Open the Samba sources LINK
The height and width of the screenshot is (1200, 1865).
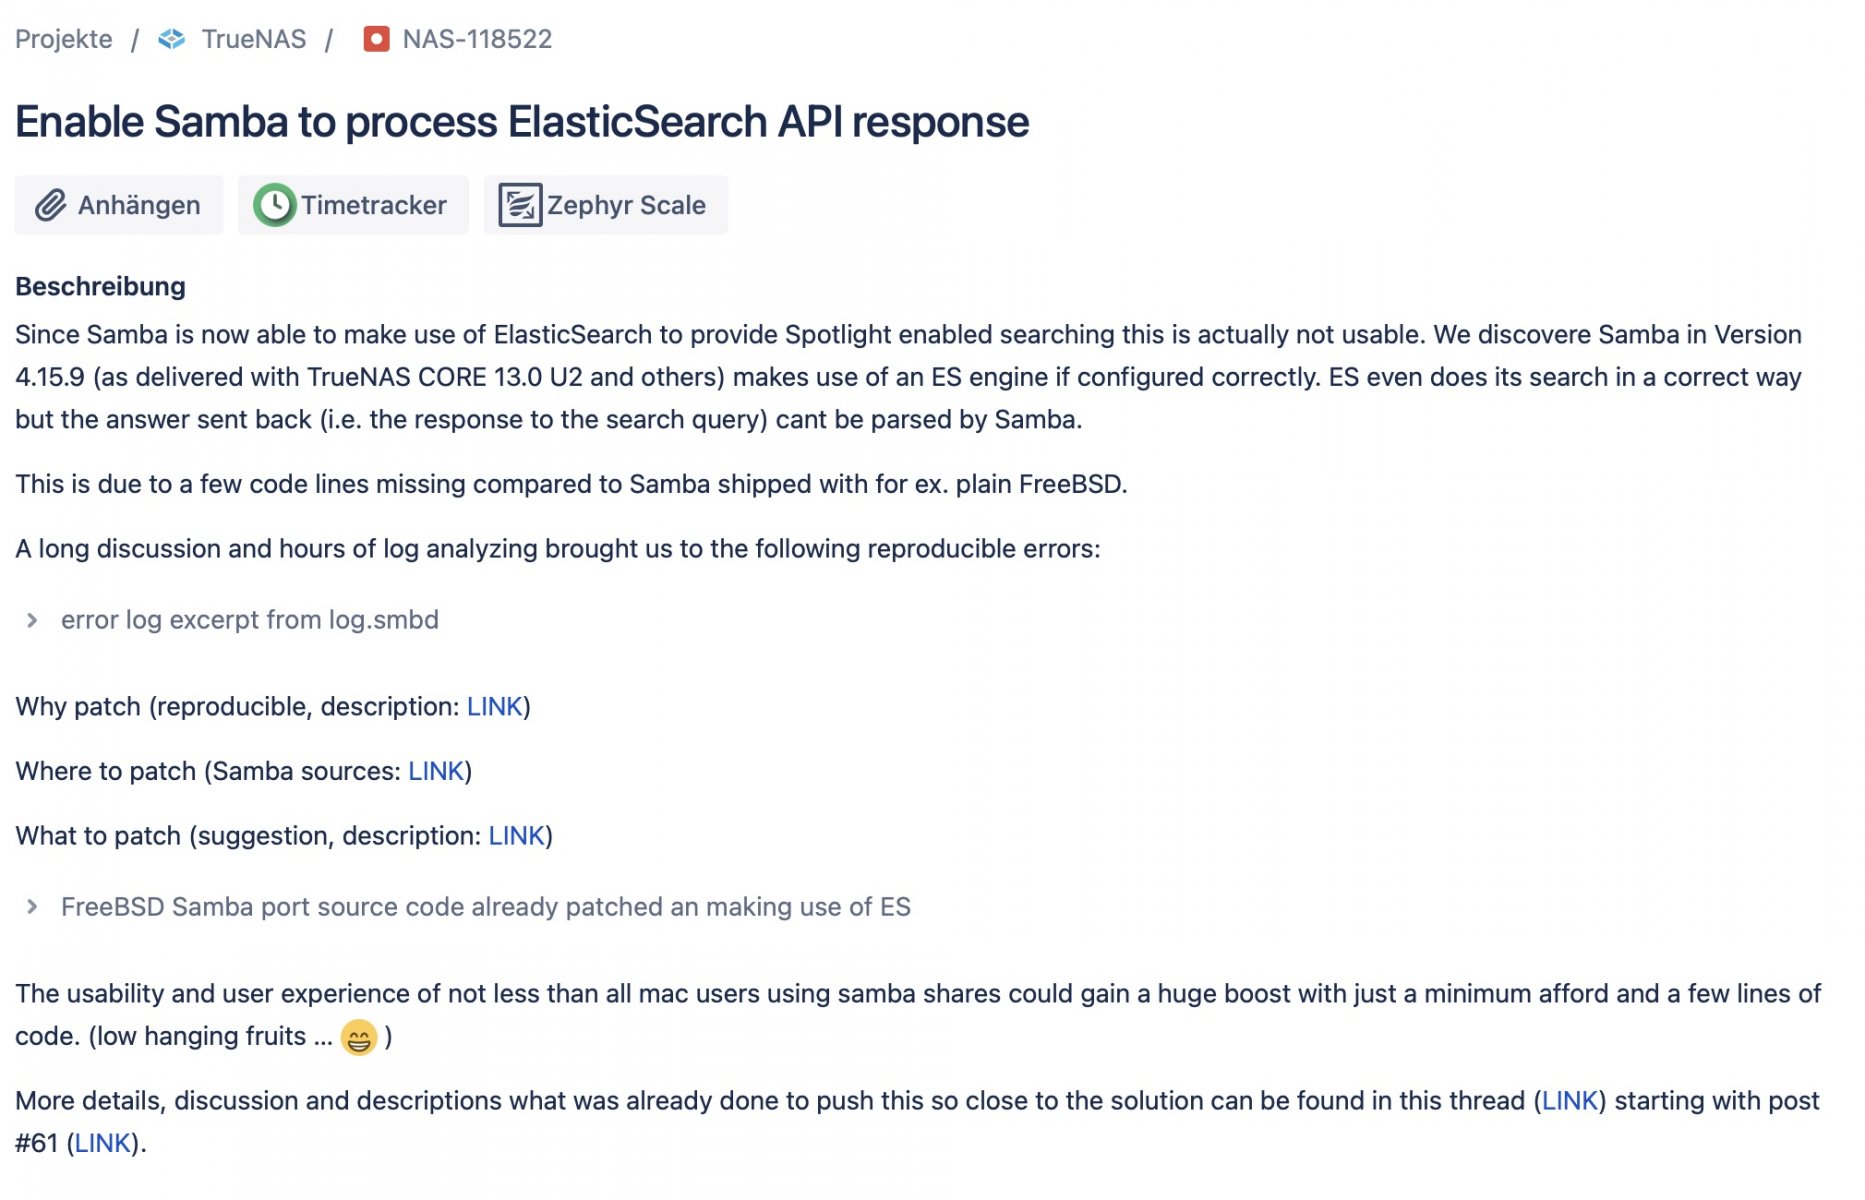[x=436, y=772]
